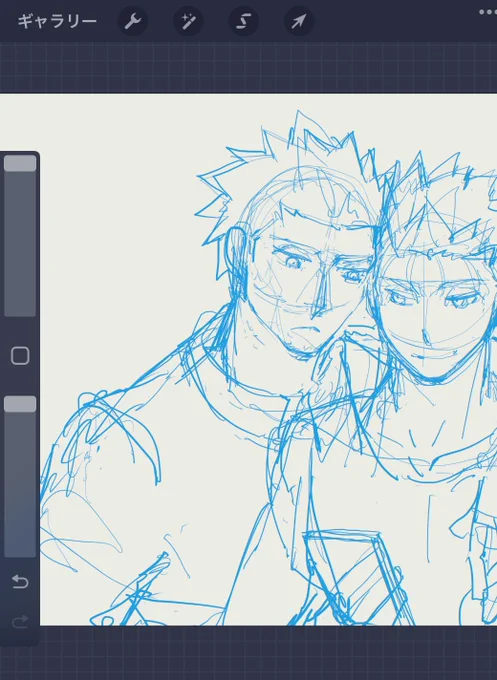Tap the square modify button in sidebar
The height and width of the screenshot is (680, 497).
pyautogui.click(x=20, y=356)
